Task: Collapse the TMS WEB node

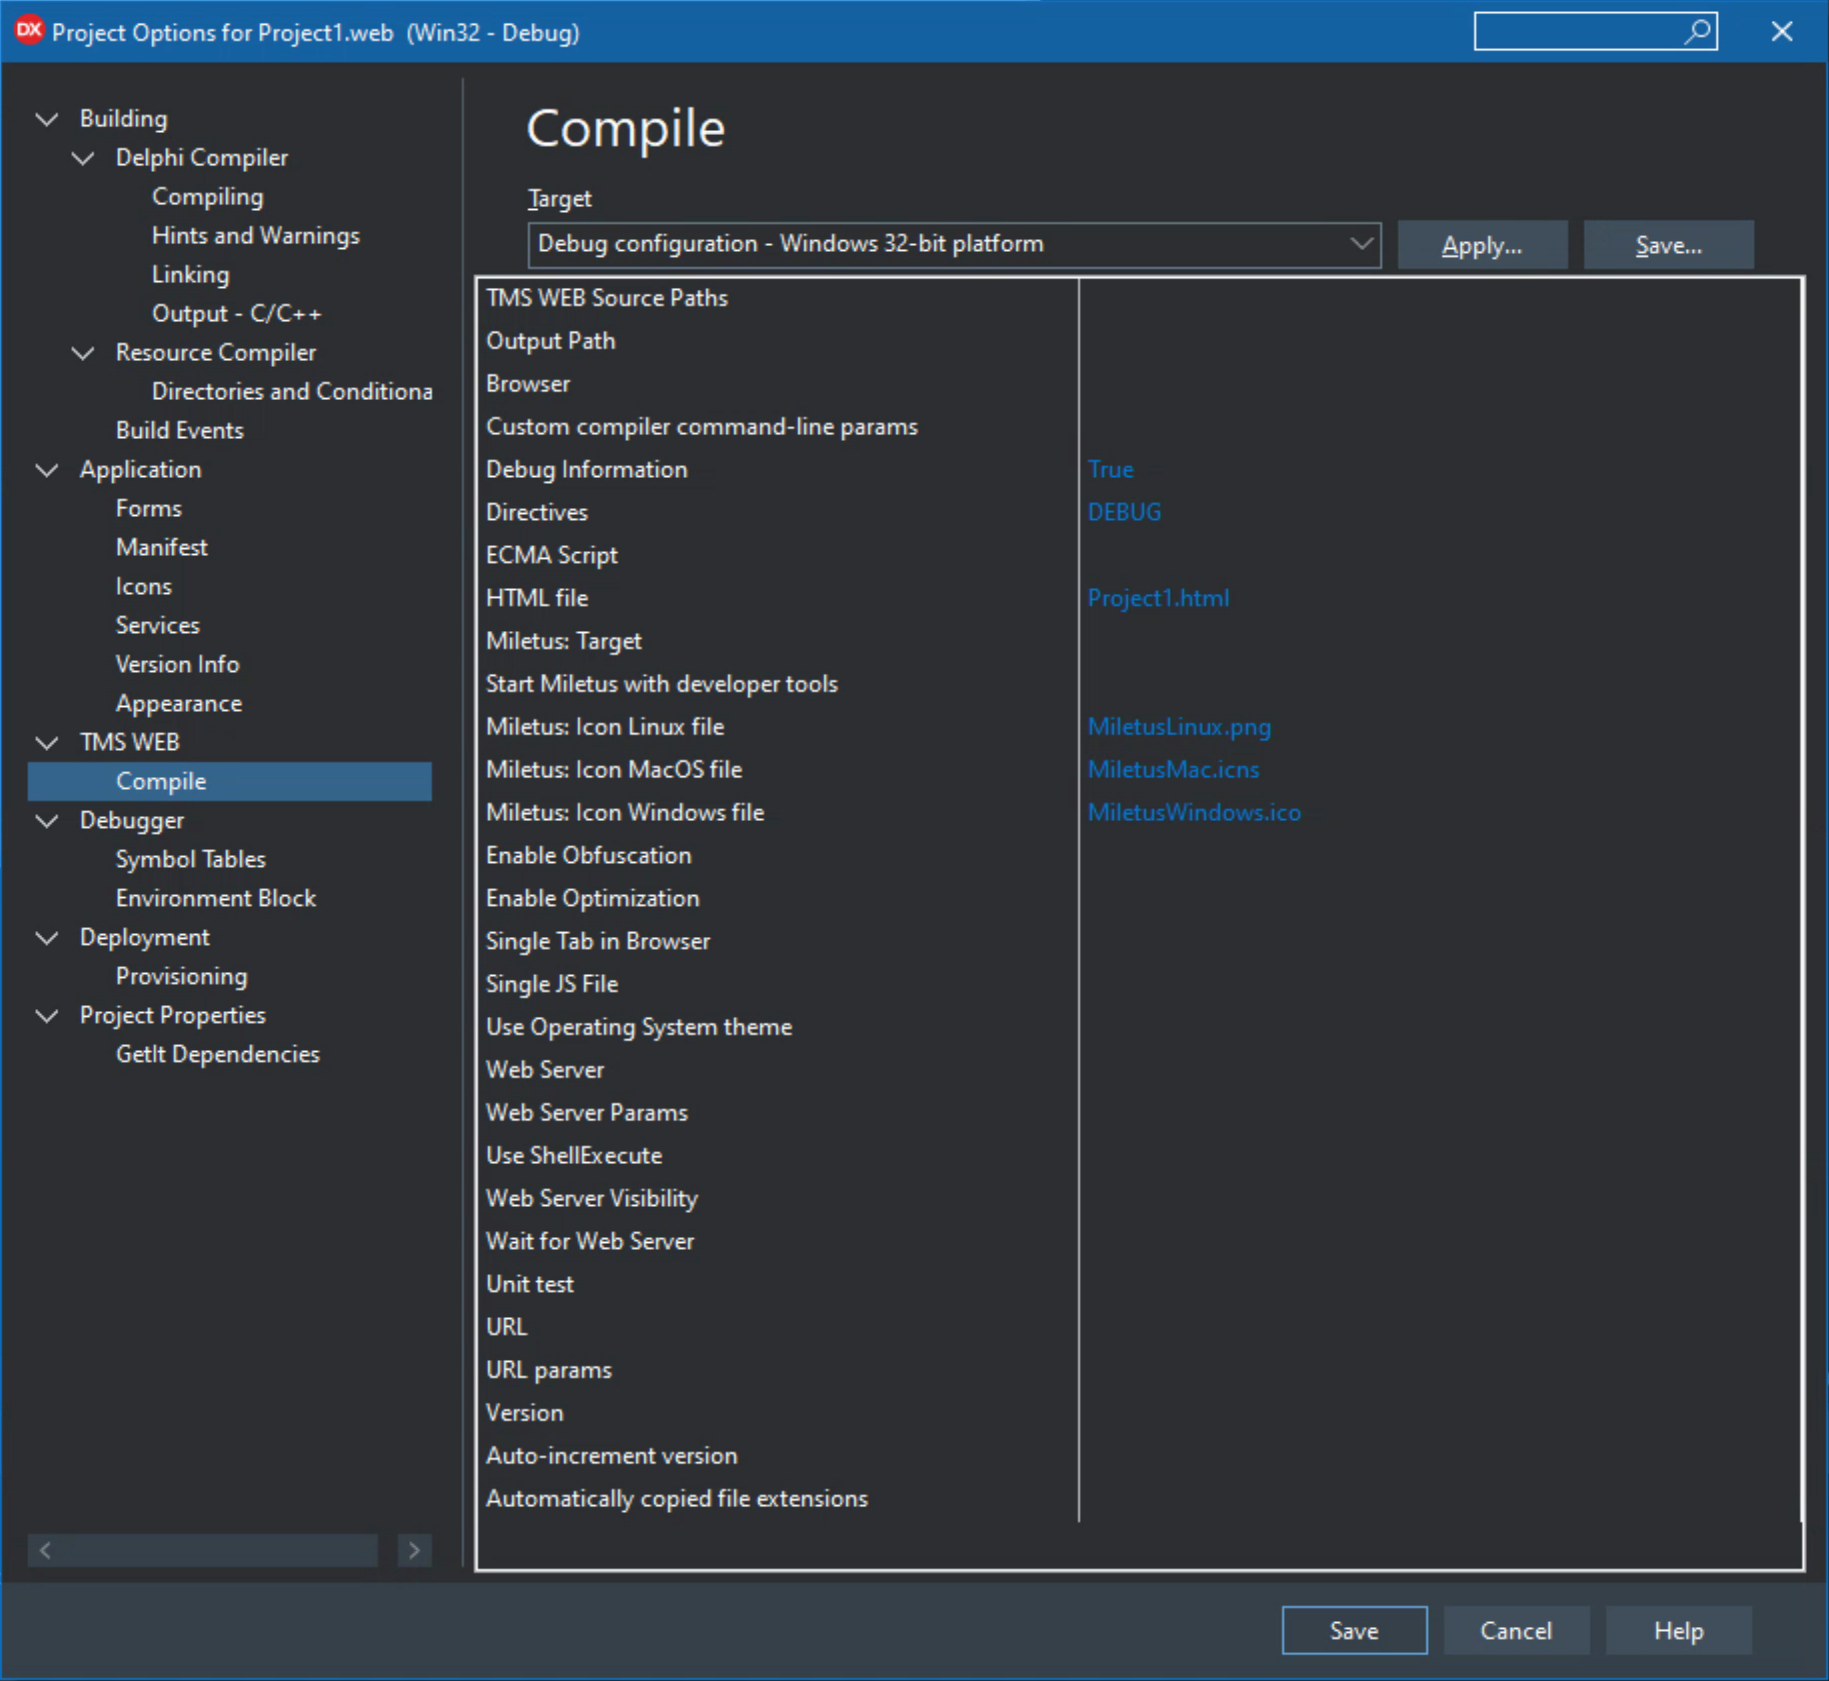Action: (47, 742)
